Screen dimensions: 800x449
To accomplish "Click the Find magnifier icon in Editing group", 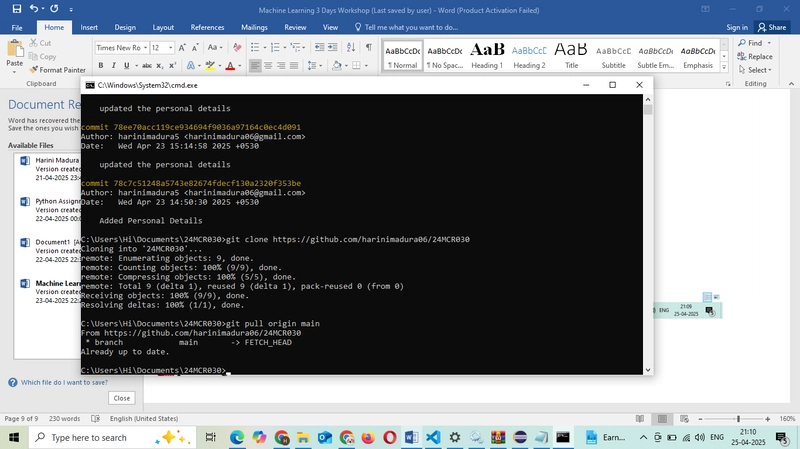I will pos(742,43).
